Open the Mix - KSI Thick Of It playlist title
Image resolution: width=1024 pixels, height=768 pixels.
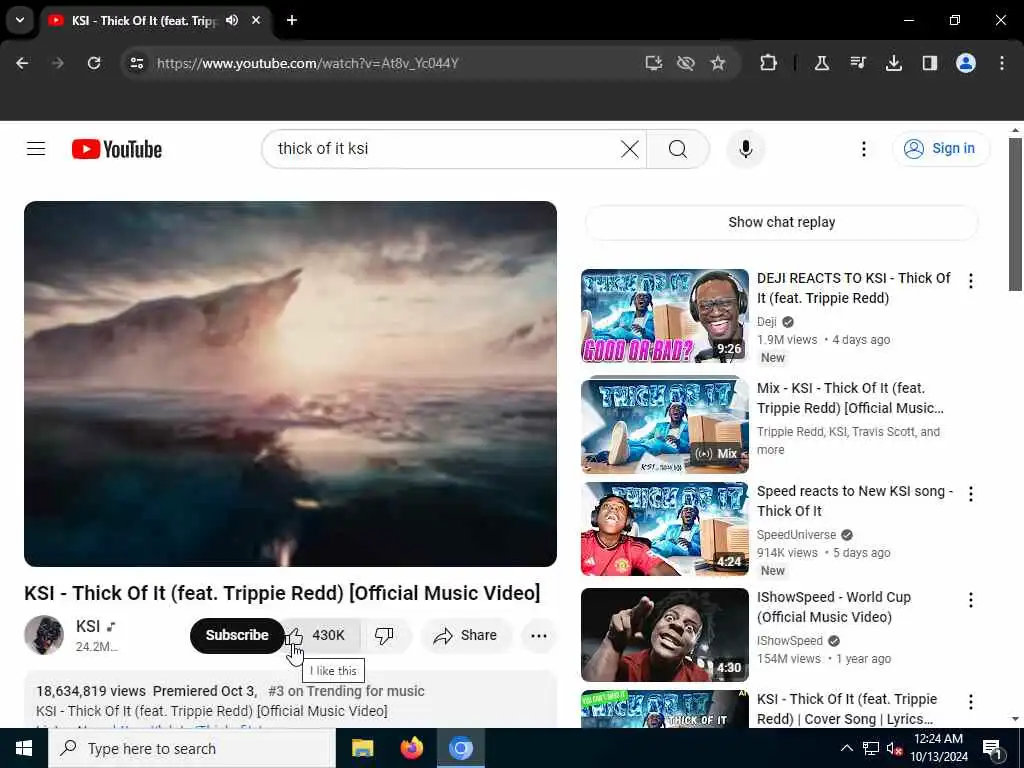tap(850, 398)
